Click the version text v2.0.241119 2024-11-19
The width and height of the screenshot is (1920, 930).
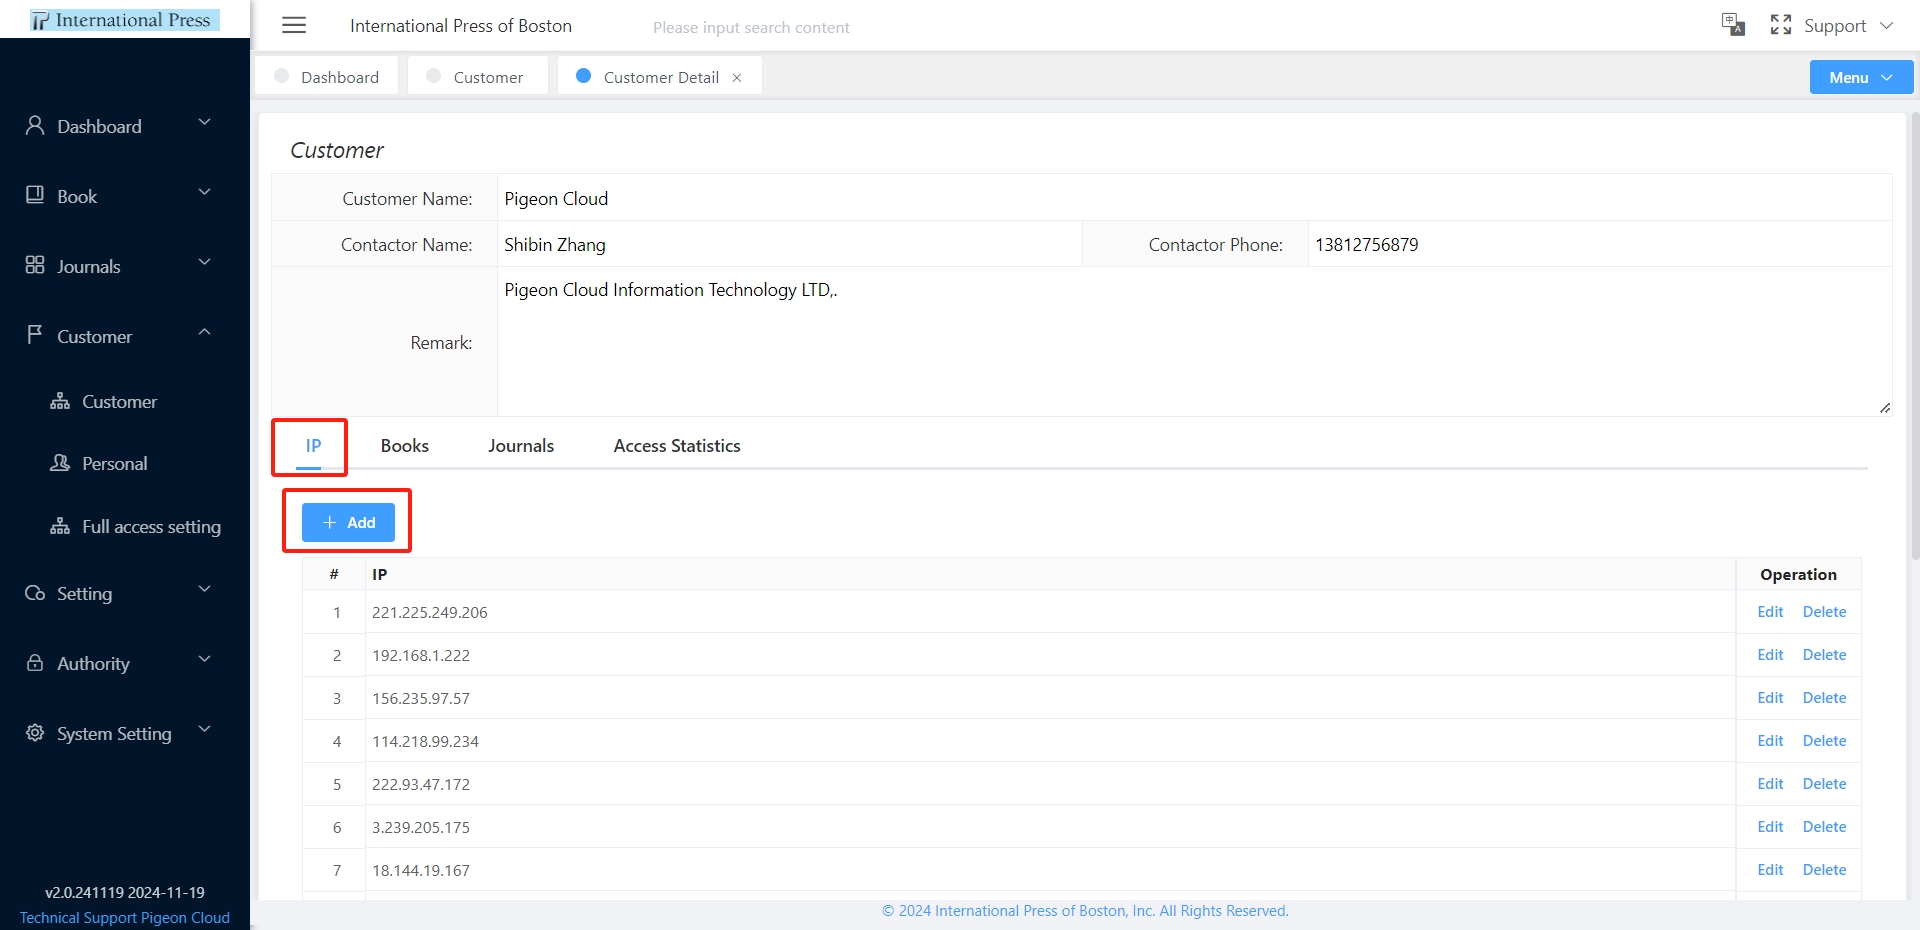[125, 892]
